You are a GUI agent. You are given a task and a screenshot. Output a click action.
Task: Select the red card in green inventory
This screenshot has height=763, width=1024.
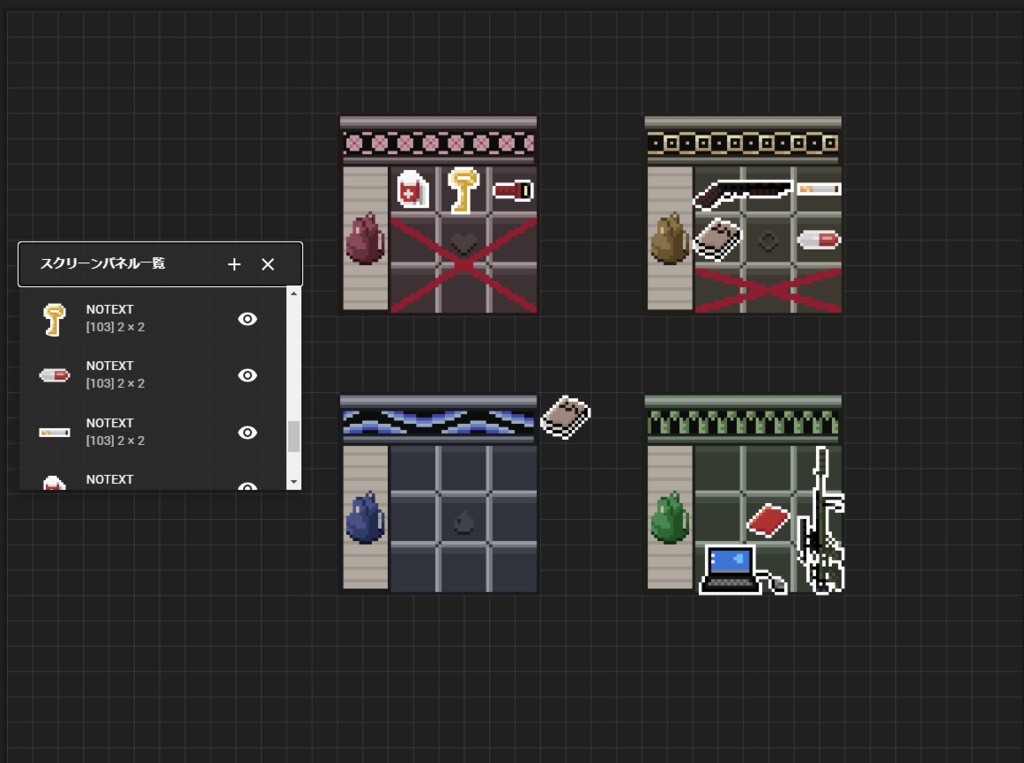[x=768, y=520]
